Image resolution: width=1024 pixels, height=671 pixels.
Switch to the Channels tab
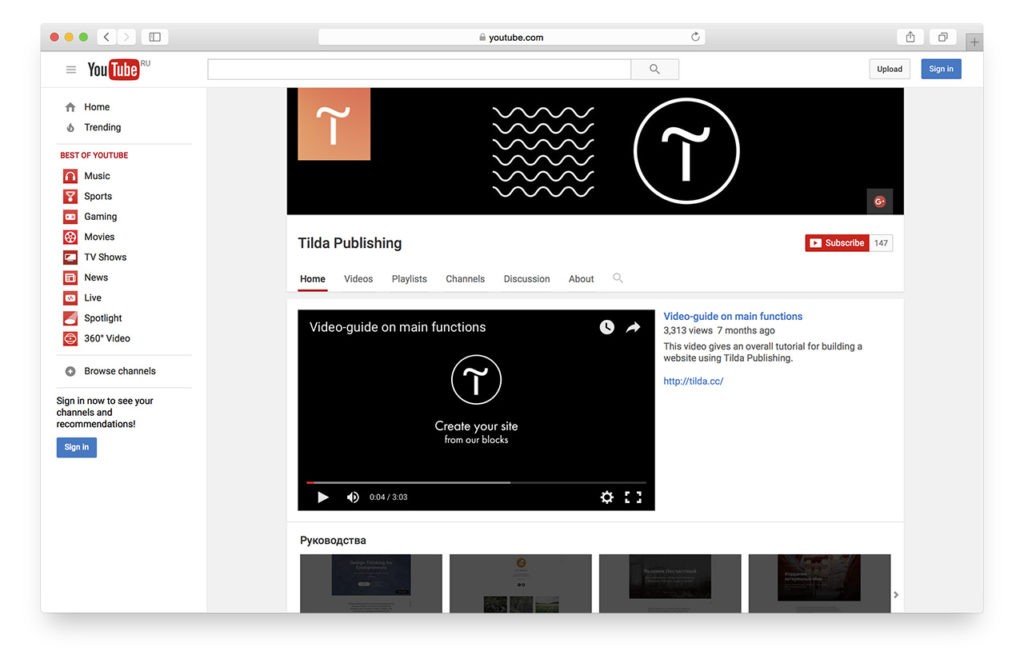click(x=465, y=279)
